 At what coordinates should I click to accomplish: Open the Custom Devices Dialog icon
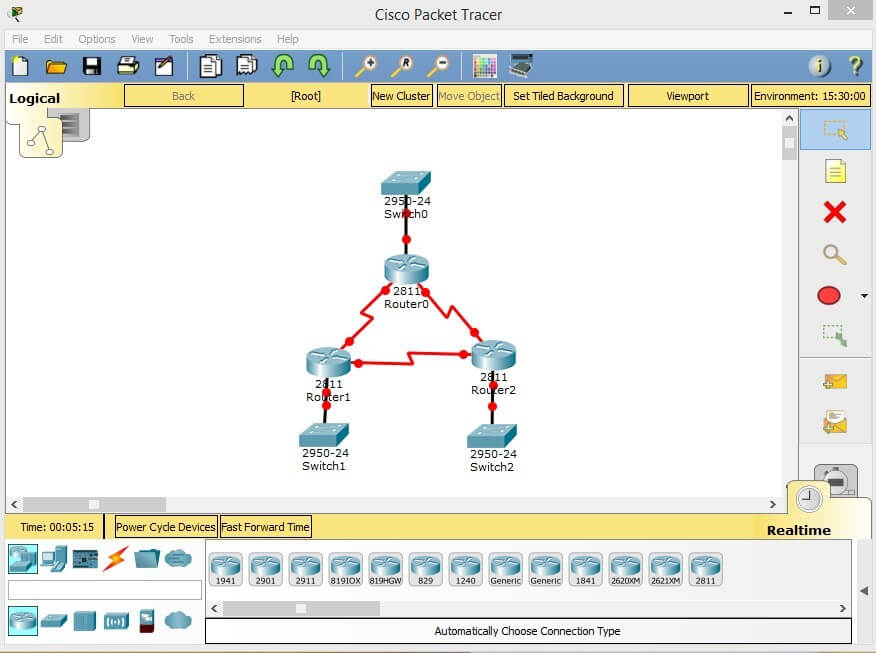[x=521, y=65]
